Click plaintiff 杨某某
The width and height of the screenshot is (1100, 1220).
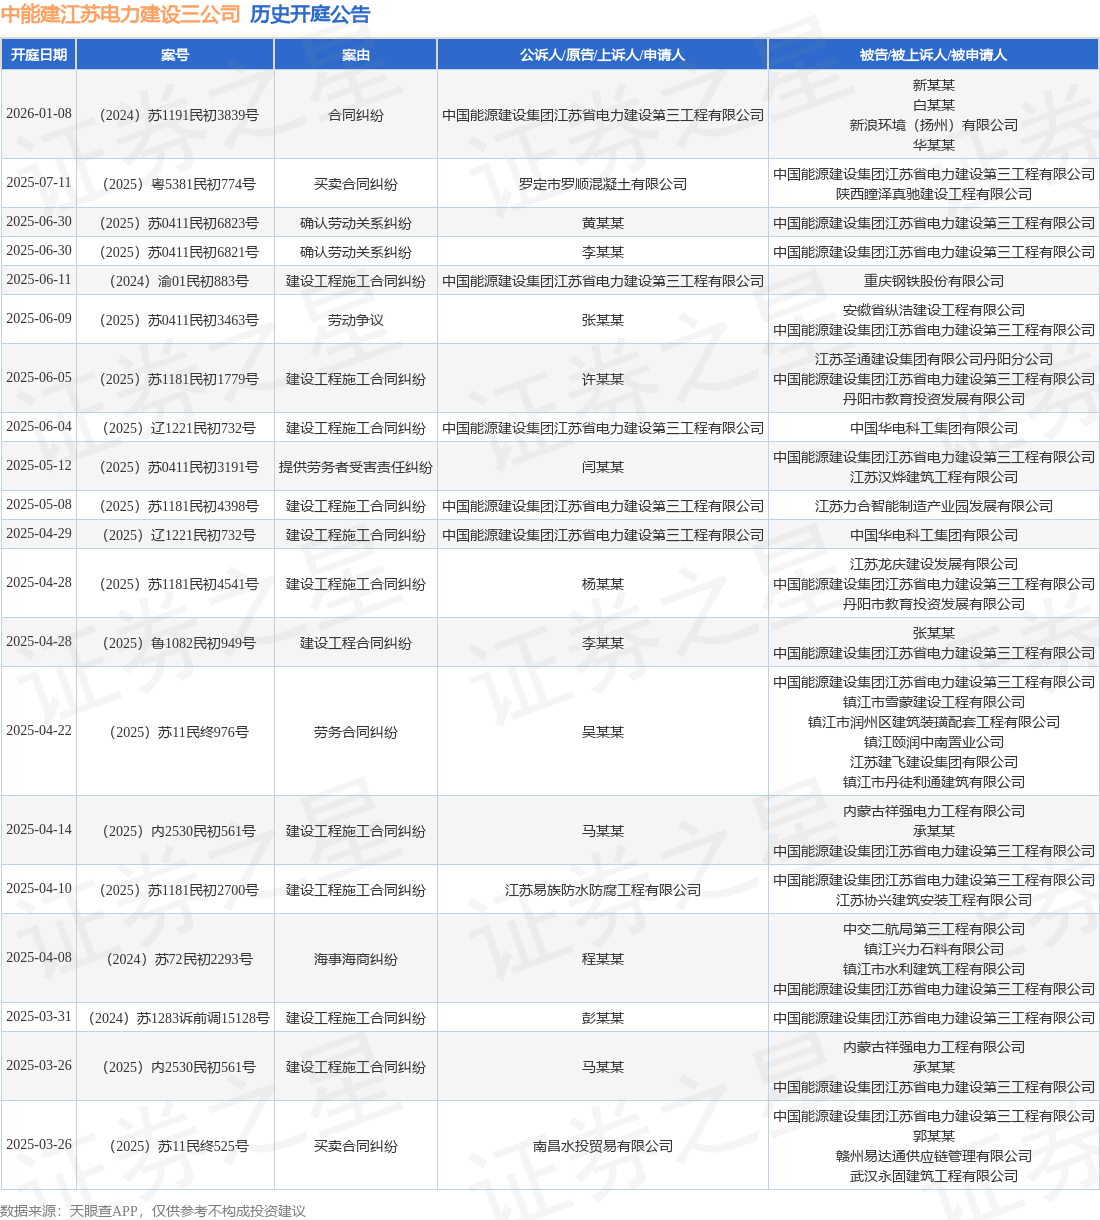(x=603, y=584)
